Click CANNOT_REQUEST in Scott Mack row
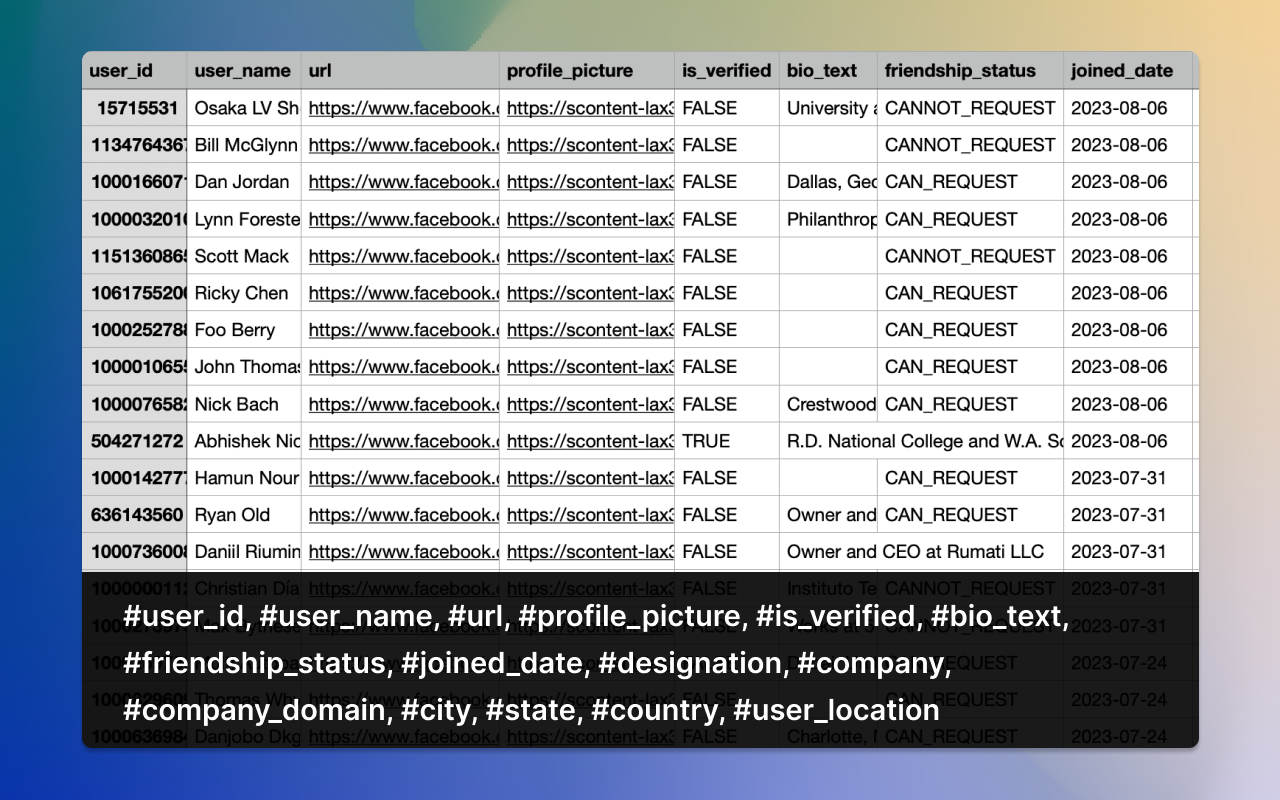This screenshot has width=1280, height=800. click(x=971, y=256)
